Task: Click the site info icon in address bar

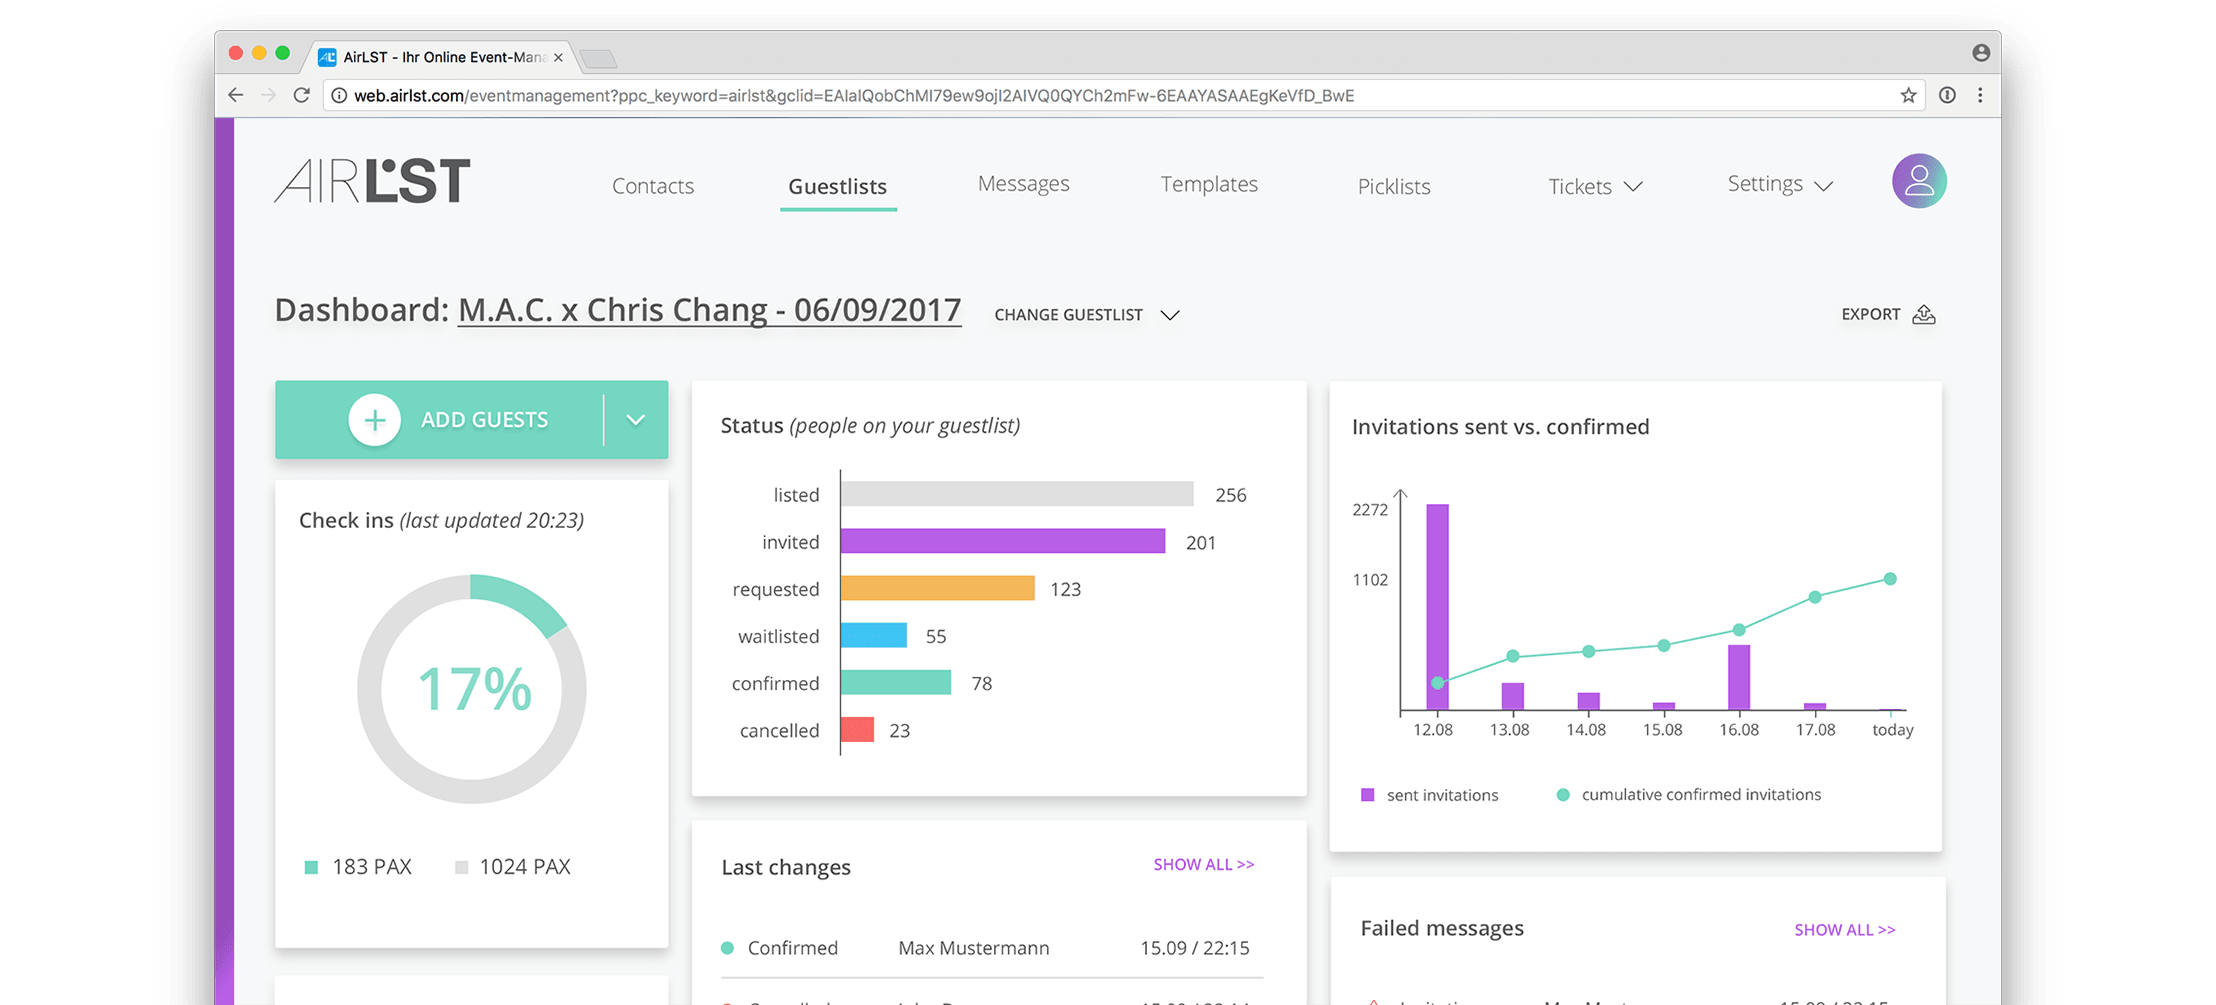Action: pos(339,95)
